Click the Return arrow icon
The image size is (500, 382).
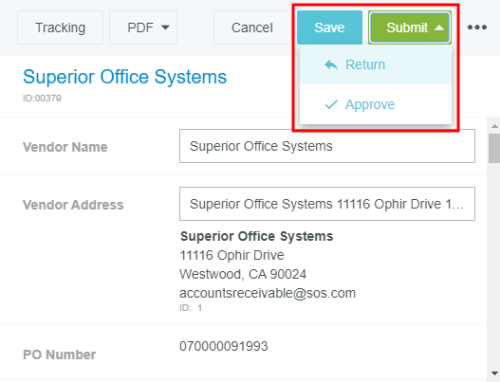pyautogui.click(x=331, y=65)
